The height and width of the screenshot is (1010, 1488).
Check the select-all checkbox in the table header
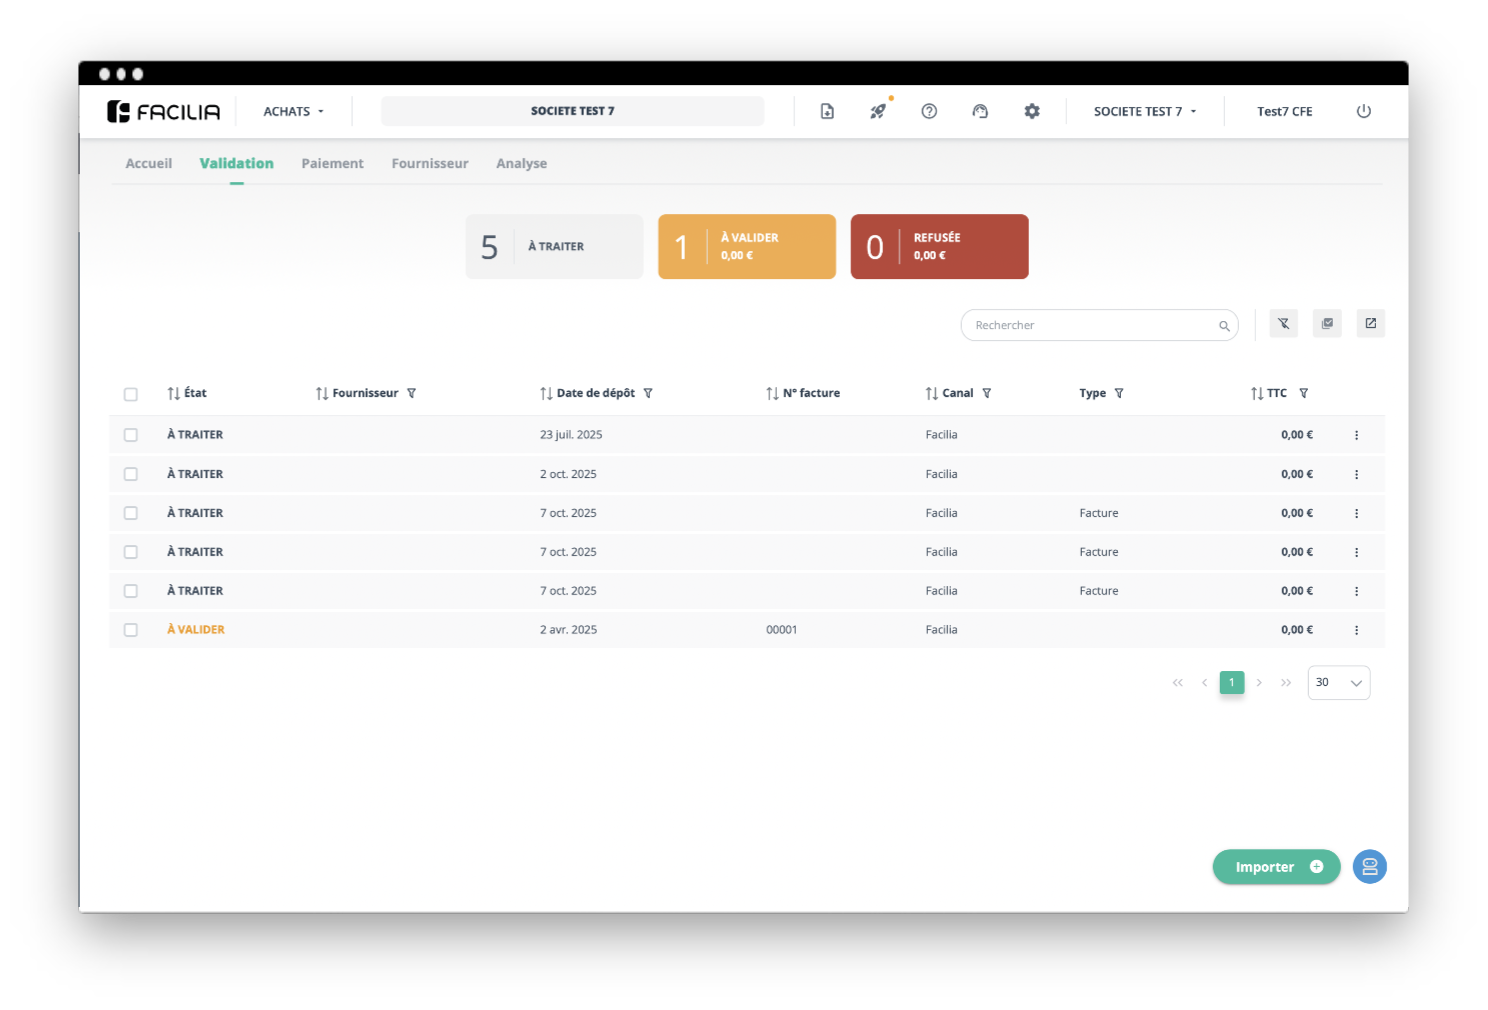click(131, 394)
